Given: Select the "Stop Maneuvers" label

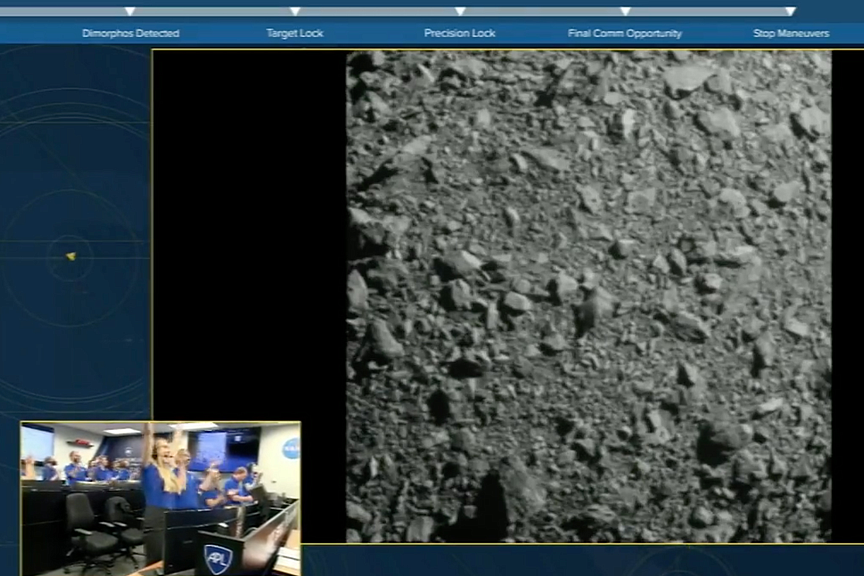Looking at the screenshot, I should tap(791, 33).
